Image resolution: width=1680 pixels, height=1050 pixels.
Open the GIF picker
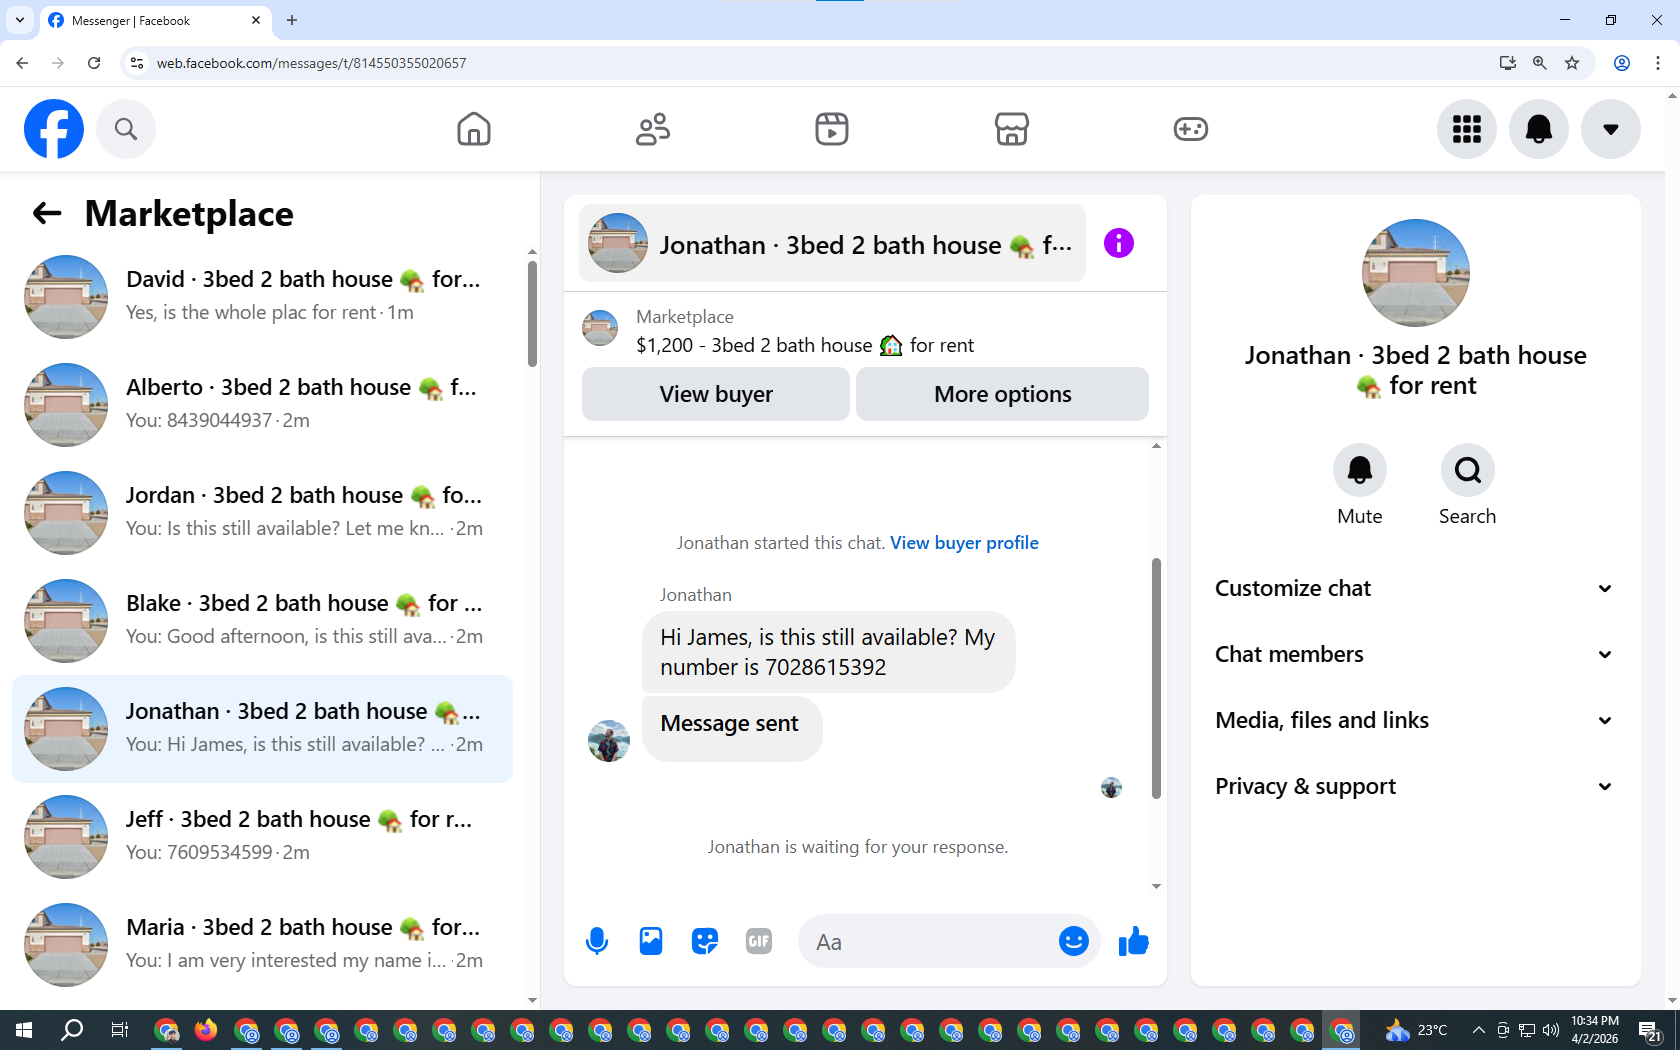(759, 941)
